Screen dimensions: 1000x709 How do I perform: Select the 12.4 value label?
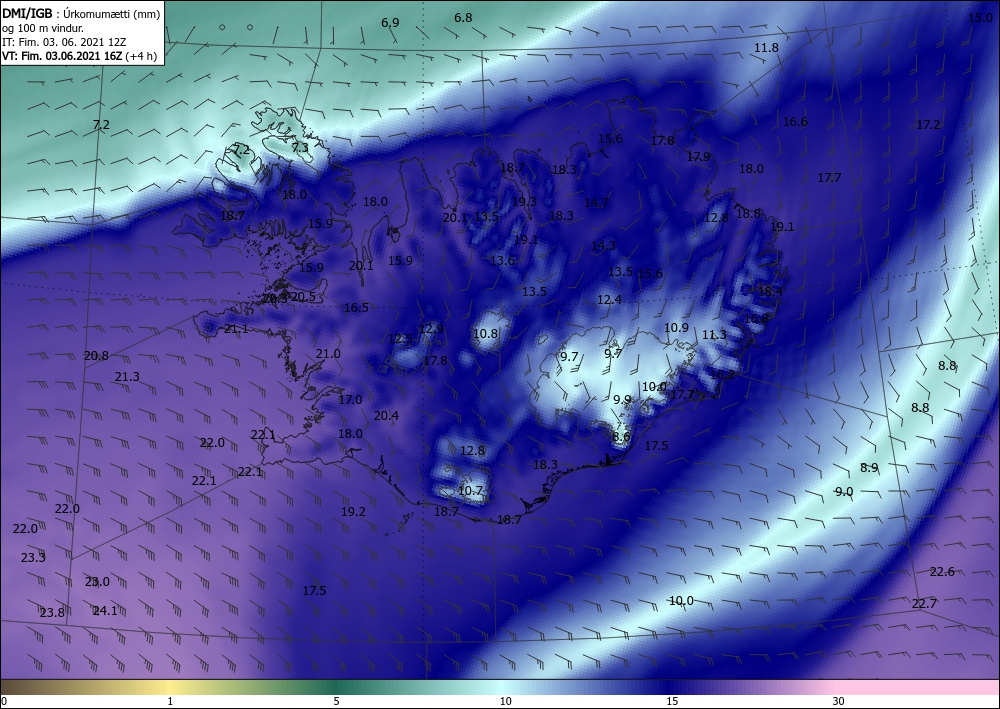point(609,300)
